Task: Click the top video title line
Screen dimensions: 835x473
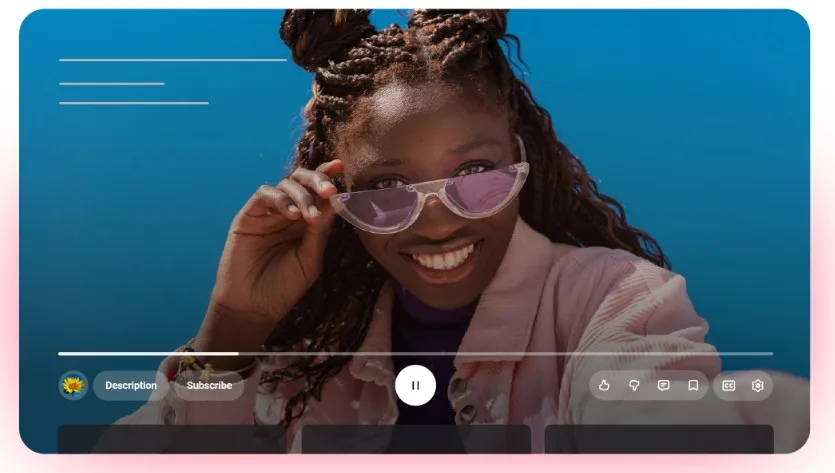Action: point(173,60)
